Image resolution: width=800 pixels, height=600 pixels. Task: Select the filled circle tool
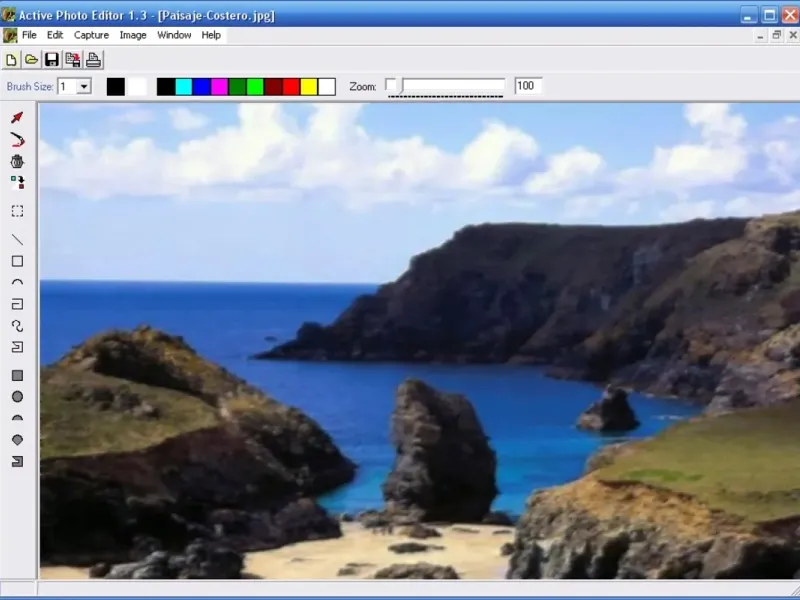[x=17, y=396]
